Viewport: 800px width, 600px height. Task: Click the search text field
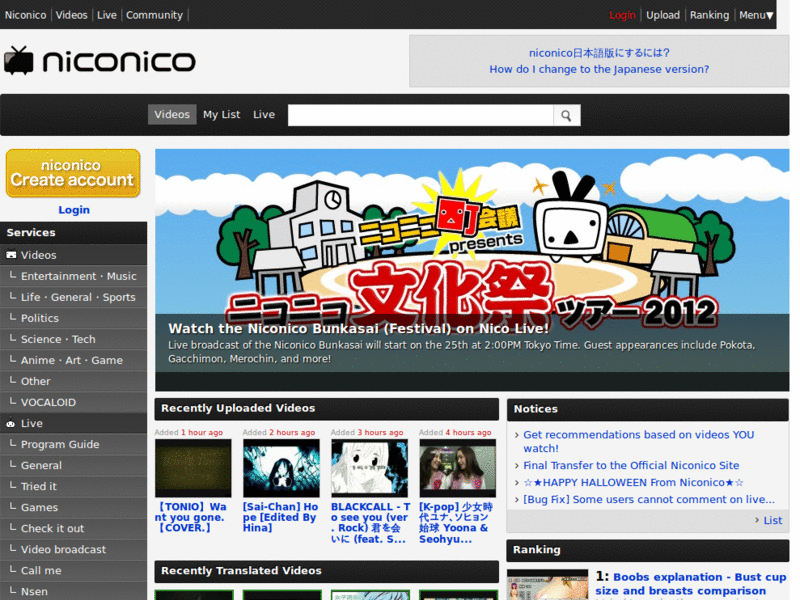tap(420, 115)
